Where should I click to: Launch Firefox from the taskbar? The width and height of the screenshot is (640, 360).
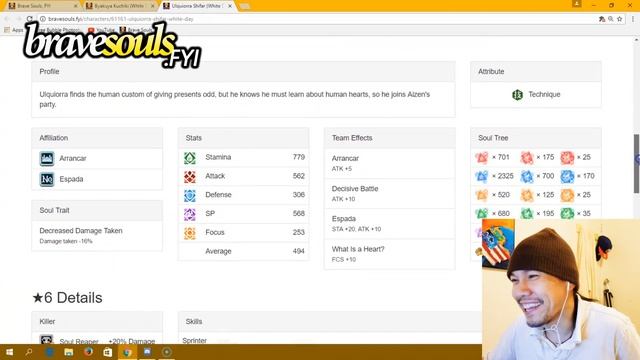point(88,352)
